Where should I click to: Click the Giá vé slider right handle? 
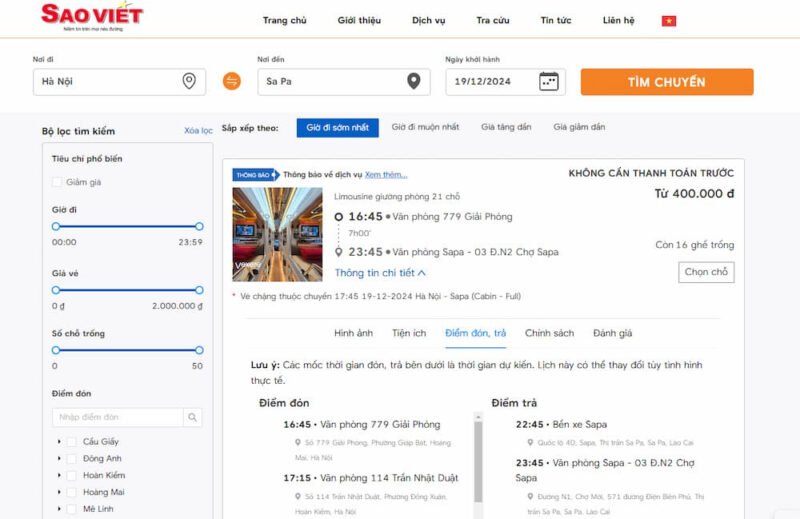coord(199,290)
